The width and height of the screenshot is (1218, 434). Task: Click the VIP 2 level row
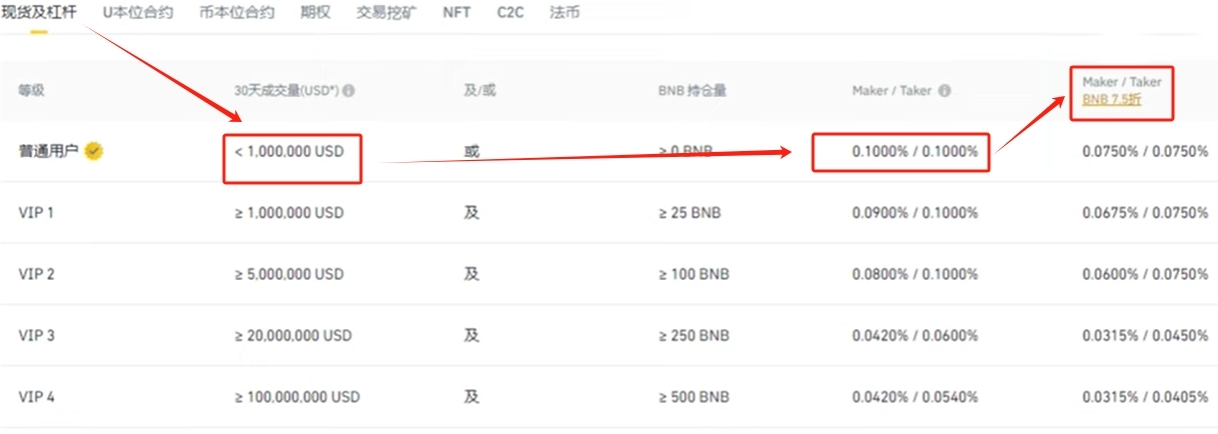609,274
